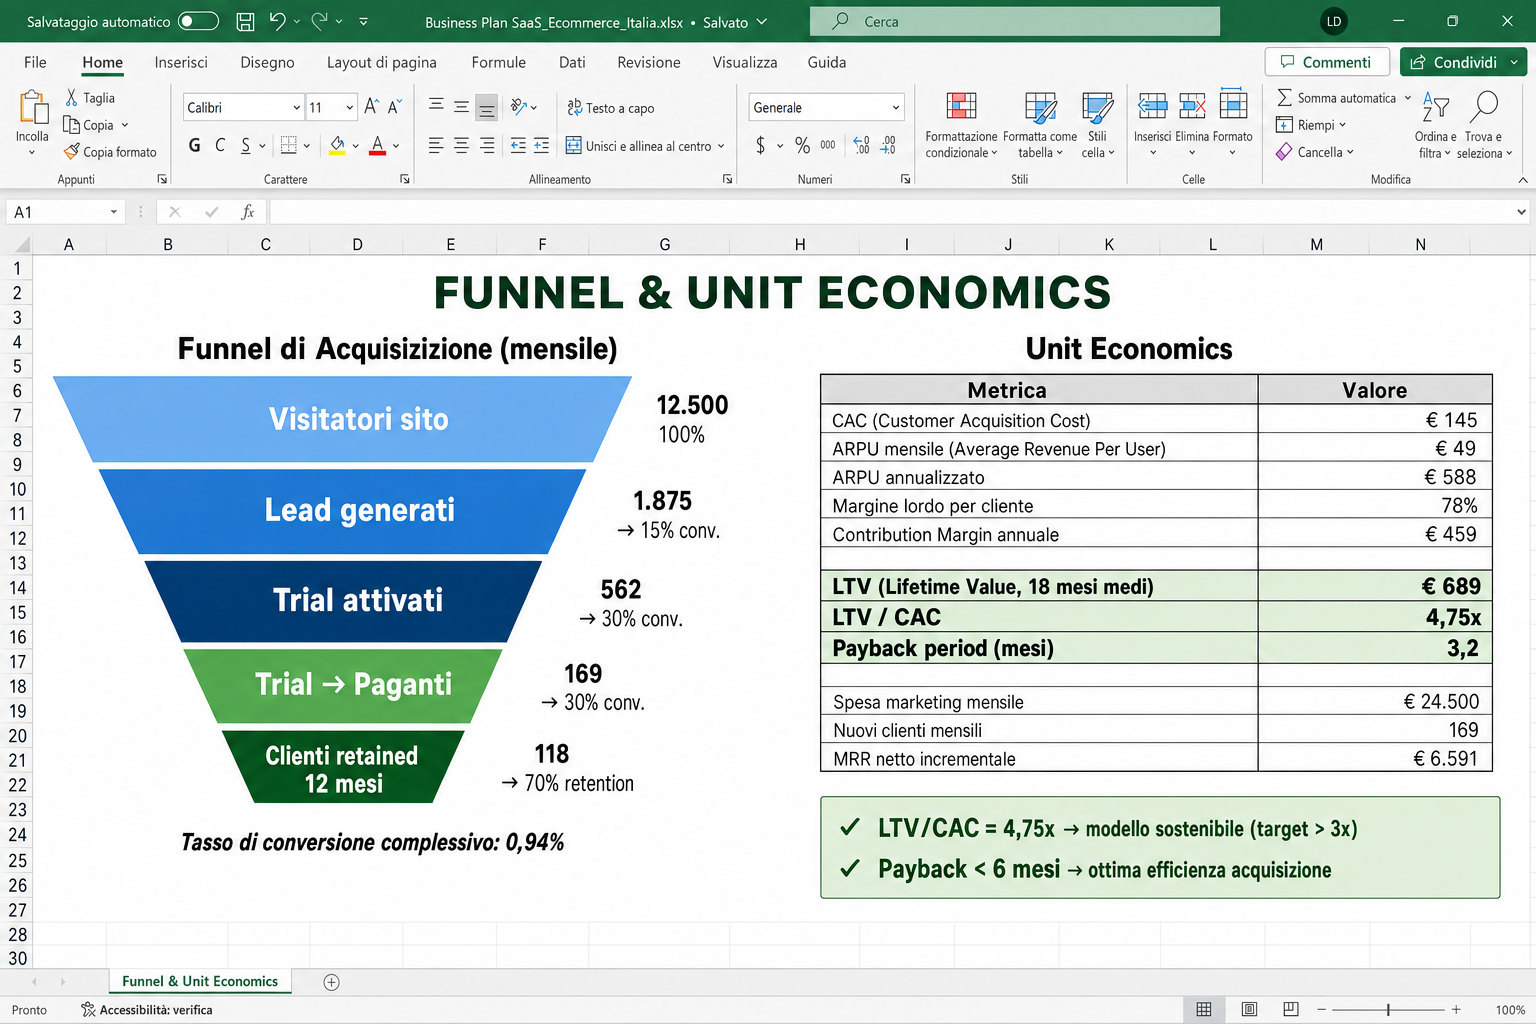Toggle Corsivo (C) italic formatting
The width and height of the screenshot is (1536, 1024).
[220, 145]
